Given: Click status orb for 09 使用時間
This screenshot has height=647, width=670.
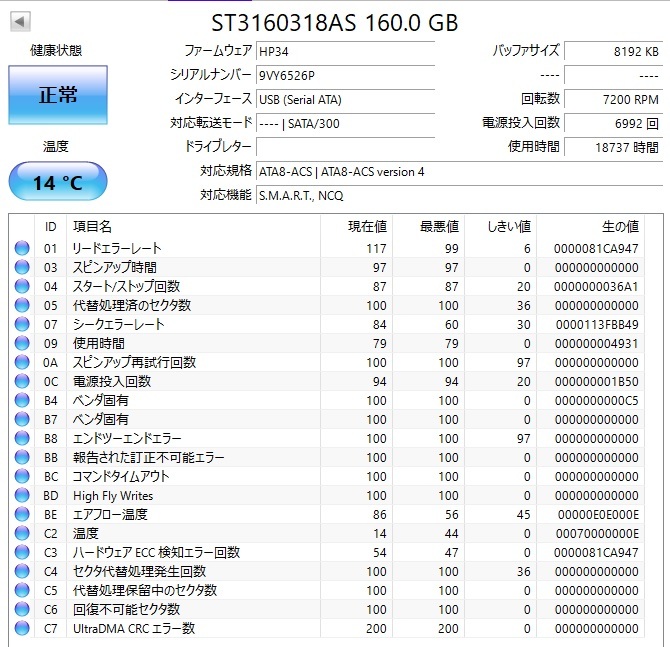Looking at the screenshot, I should pos(22,343).
